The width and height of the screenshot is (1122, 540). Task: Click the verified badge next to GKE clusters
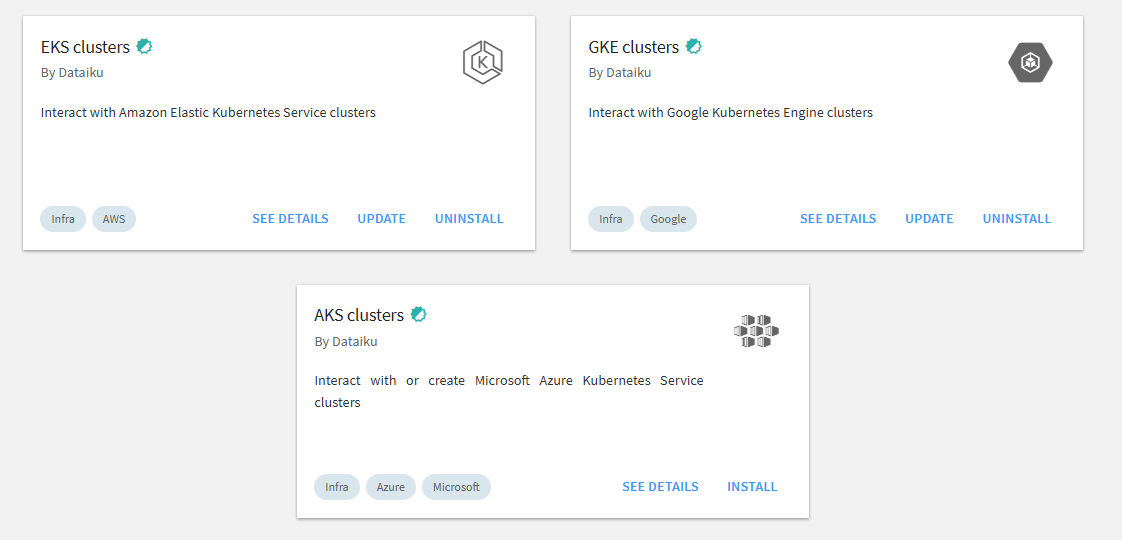tap(693, 46)
